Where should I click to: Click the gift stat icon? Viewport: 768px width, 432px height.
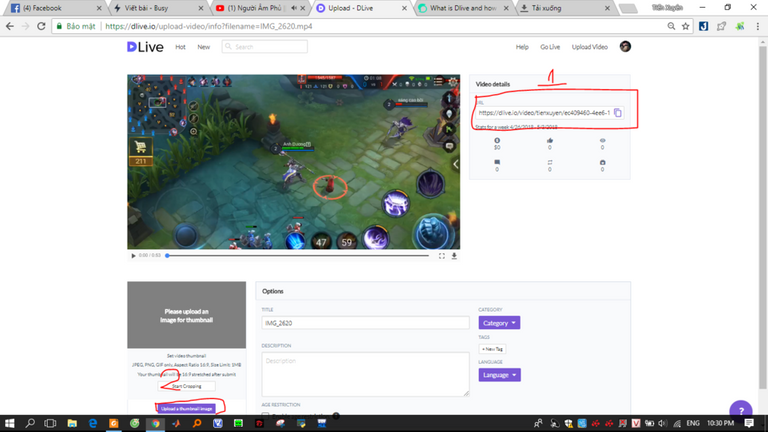[x=602, y=162]
